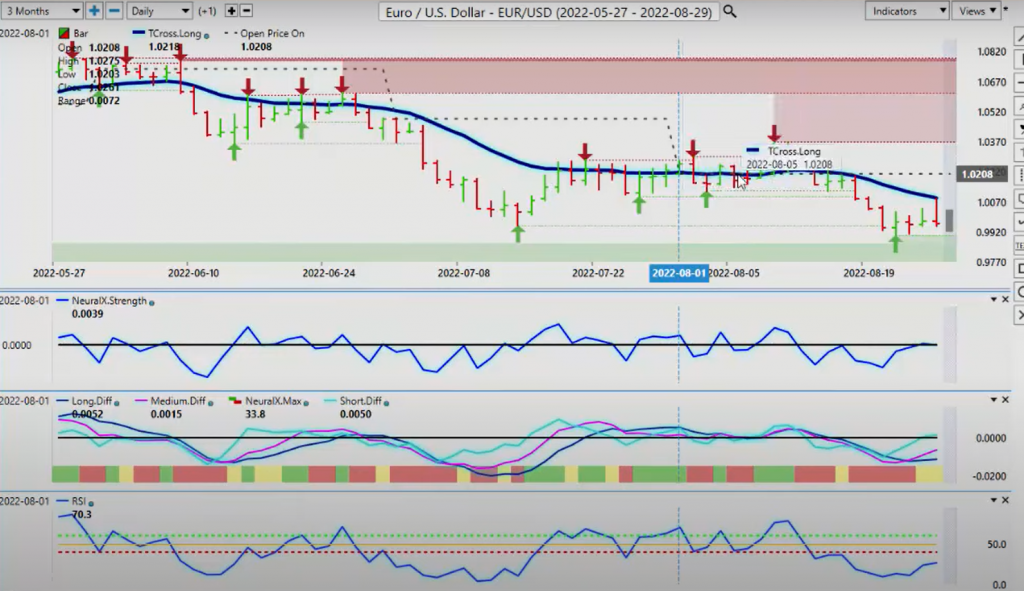Close the Long.Diff indicator panel
The width and height of the screenshot is (1024, 591).
tap(1006, 400)
